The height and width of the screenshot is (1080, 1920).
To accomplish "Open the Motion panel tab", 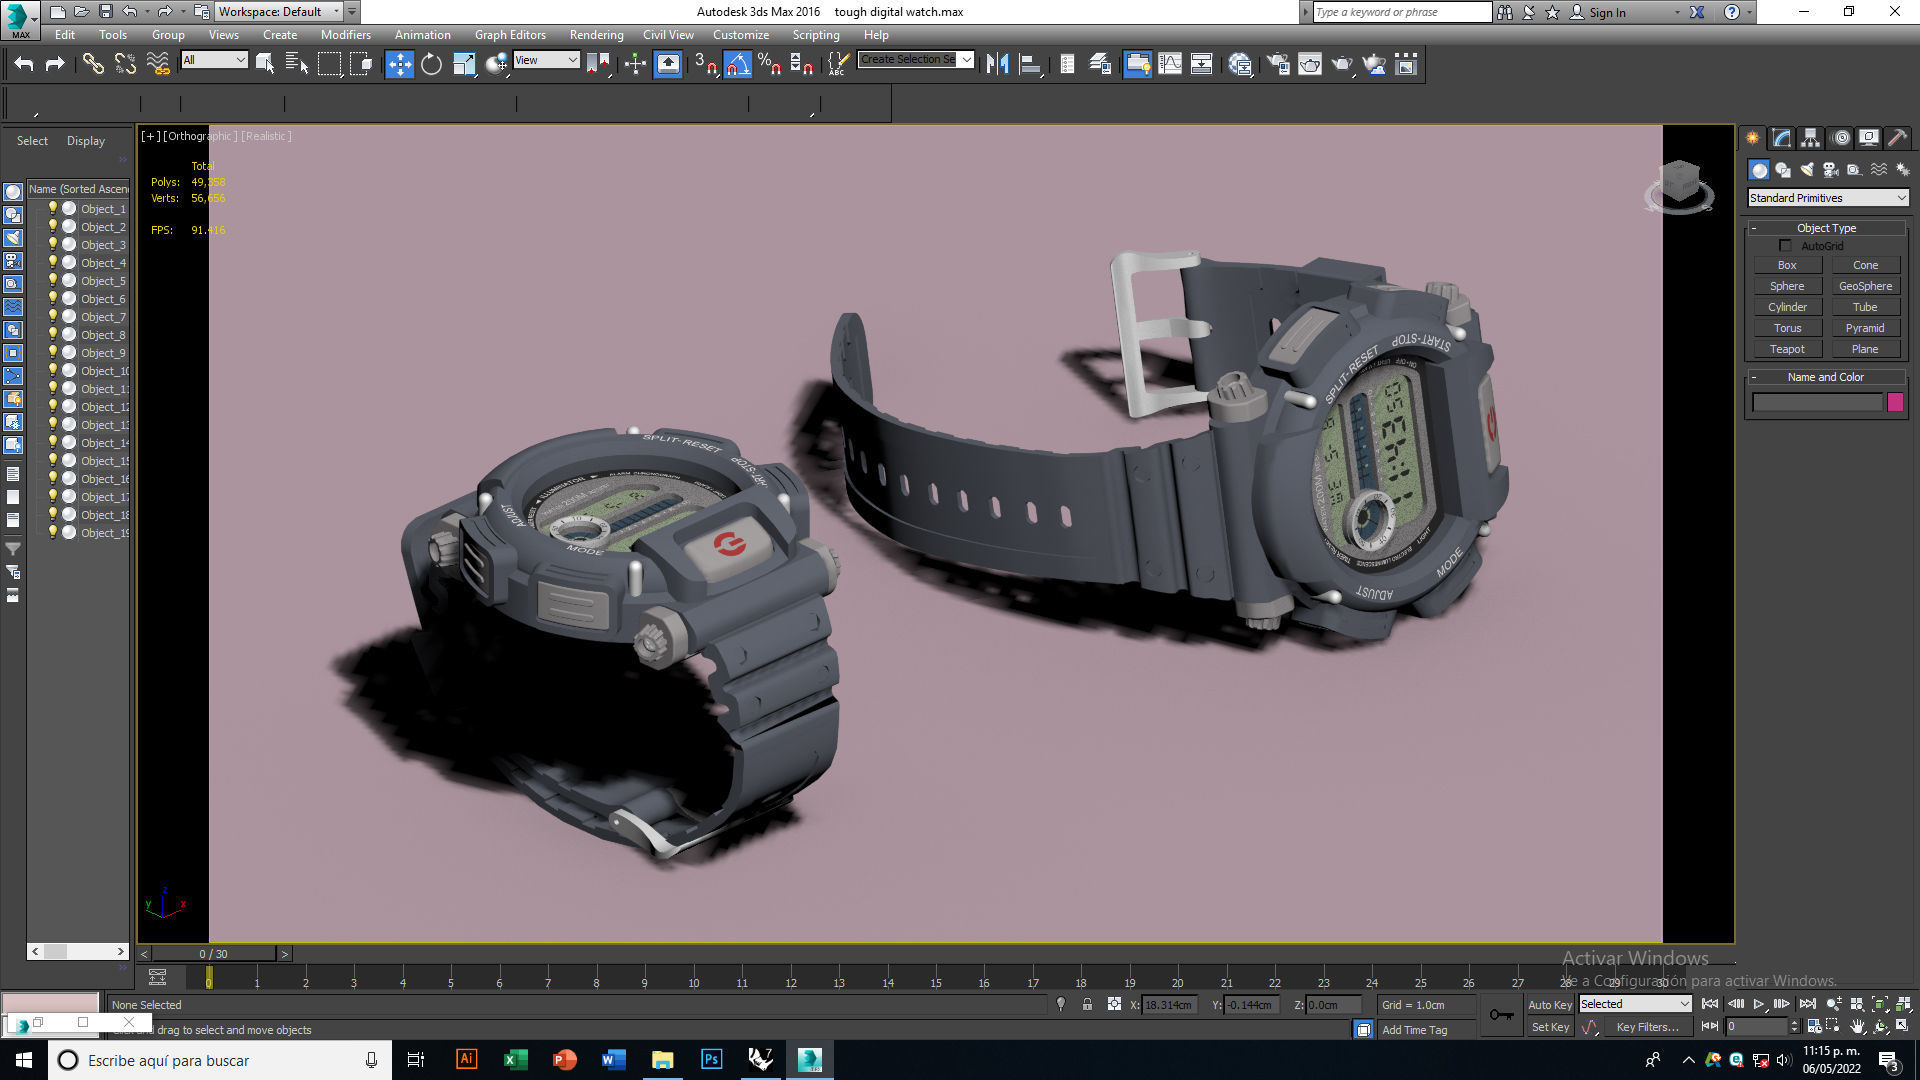I will [1840, 138].
